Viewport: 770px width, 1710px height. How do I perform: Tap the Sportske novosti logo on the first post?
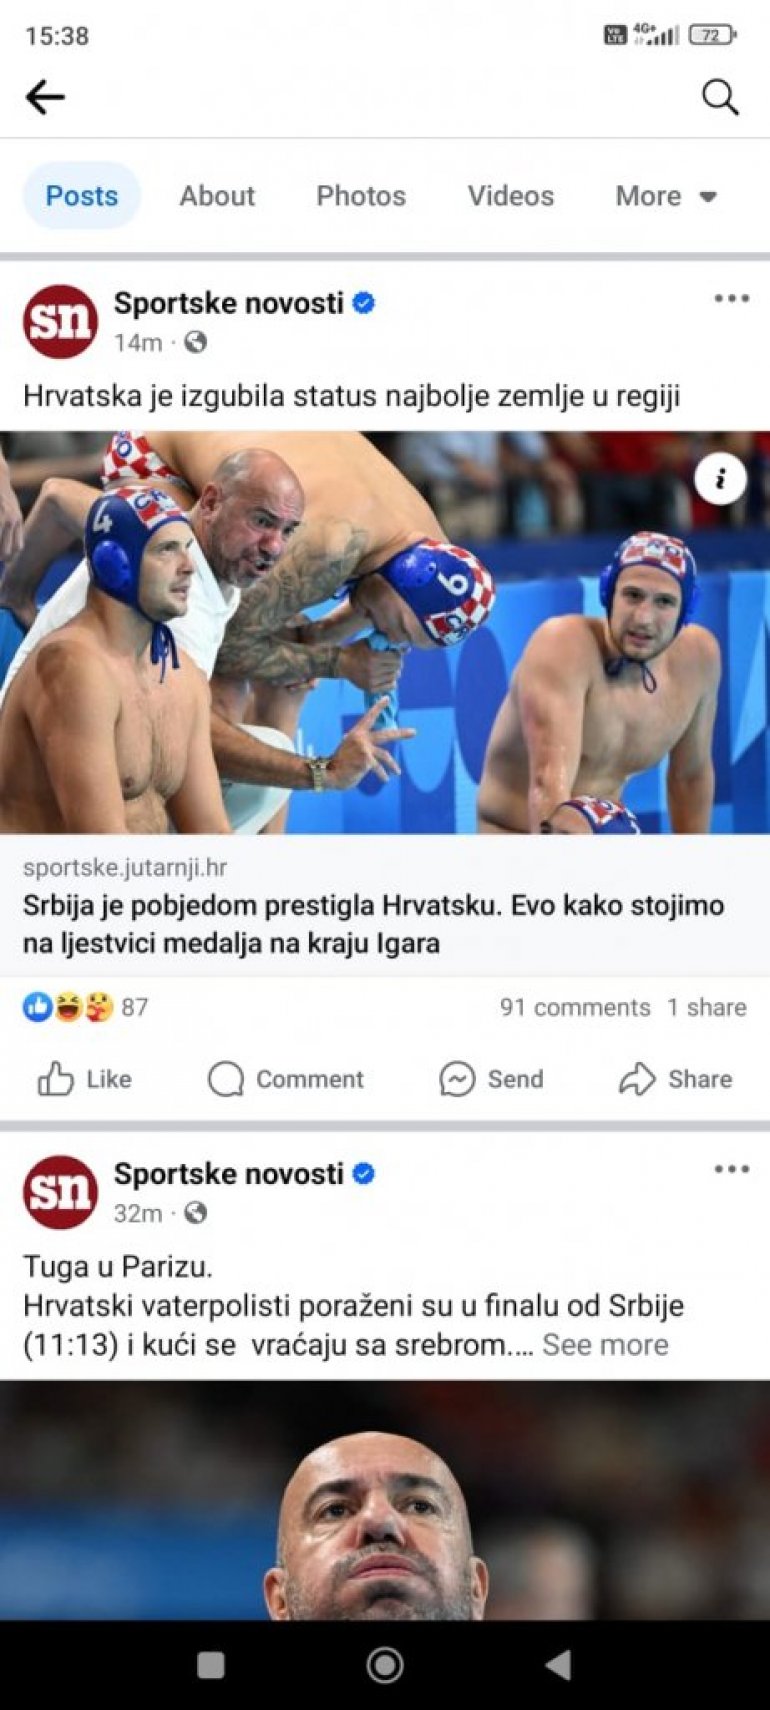(x=60, y=321)
